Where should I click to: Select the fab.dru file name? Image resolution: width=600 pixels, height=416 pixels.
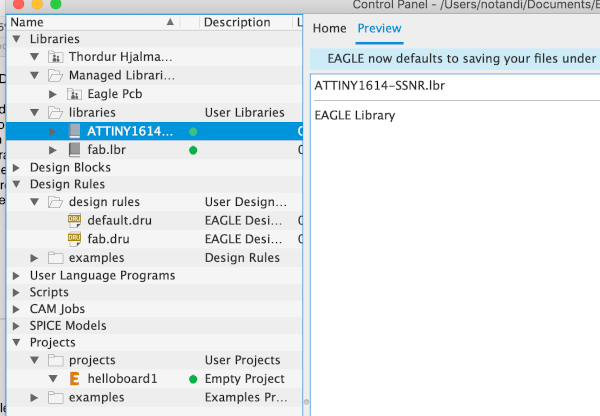click(x=108, y=239)
